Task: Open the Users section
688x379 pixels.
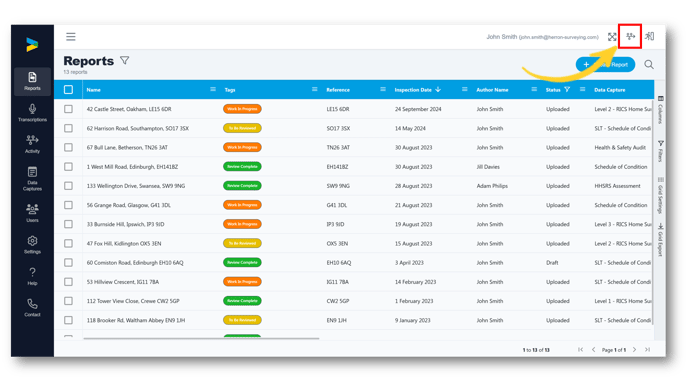Action: coord(32,213)
